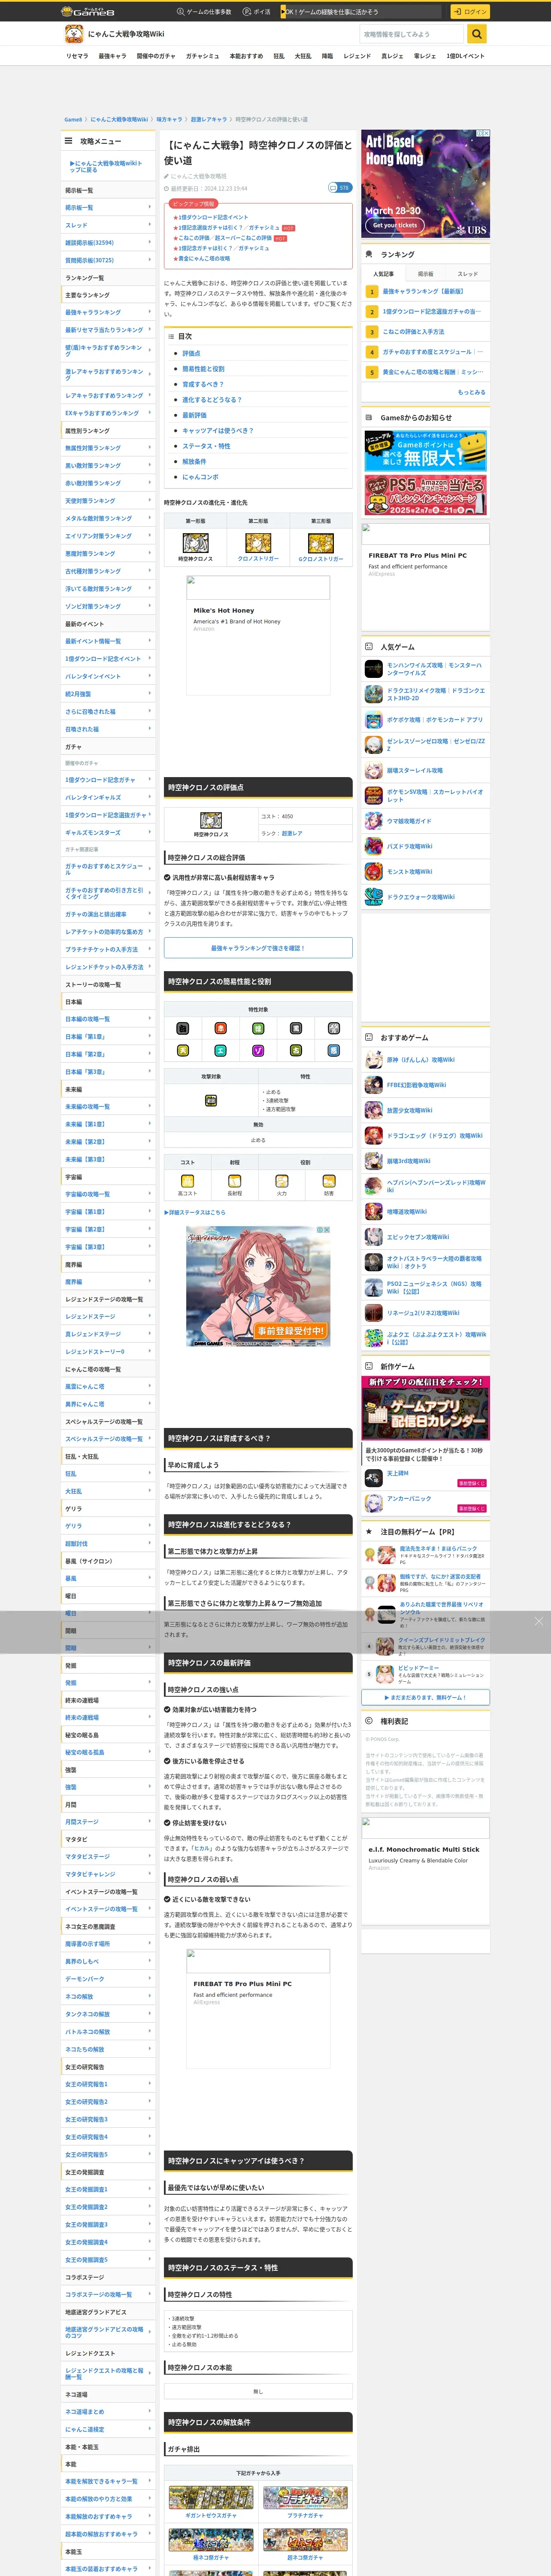This screenshot has width=551, height=2576.
Task: Click the 攻略情報 search input field
Action: pyautogui.click(x=413, y=34)
